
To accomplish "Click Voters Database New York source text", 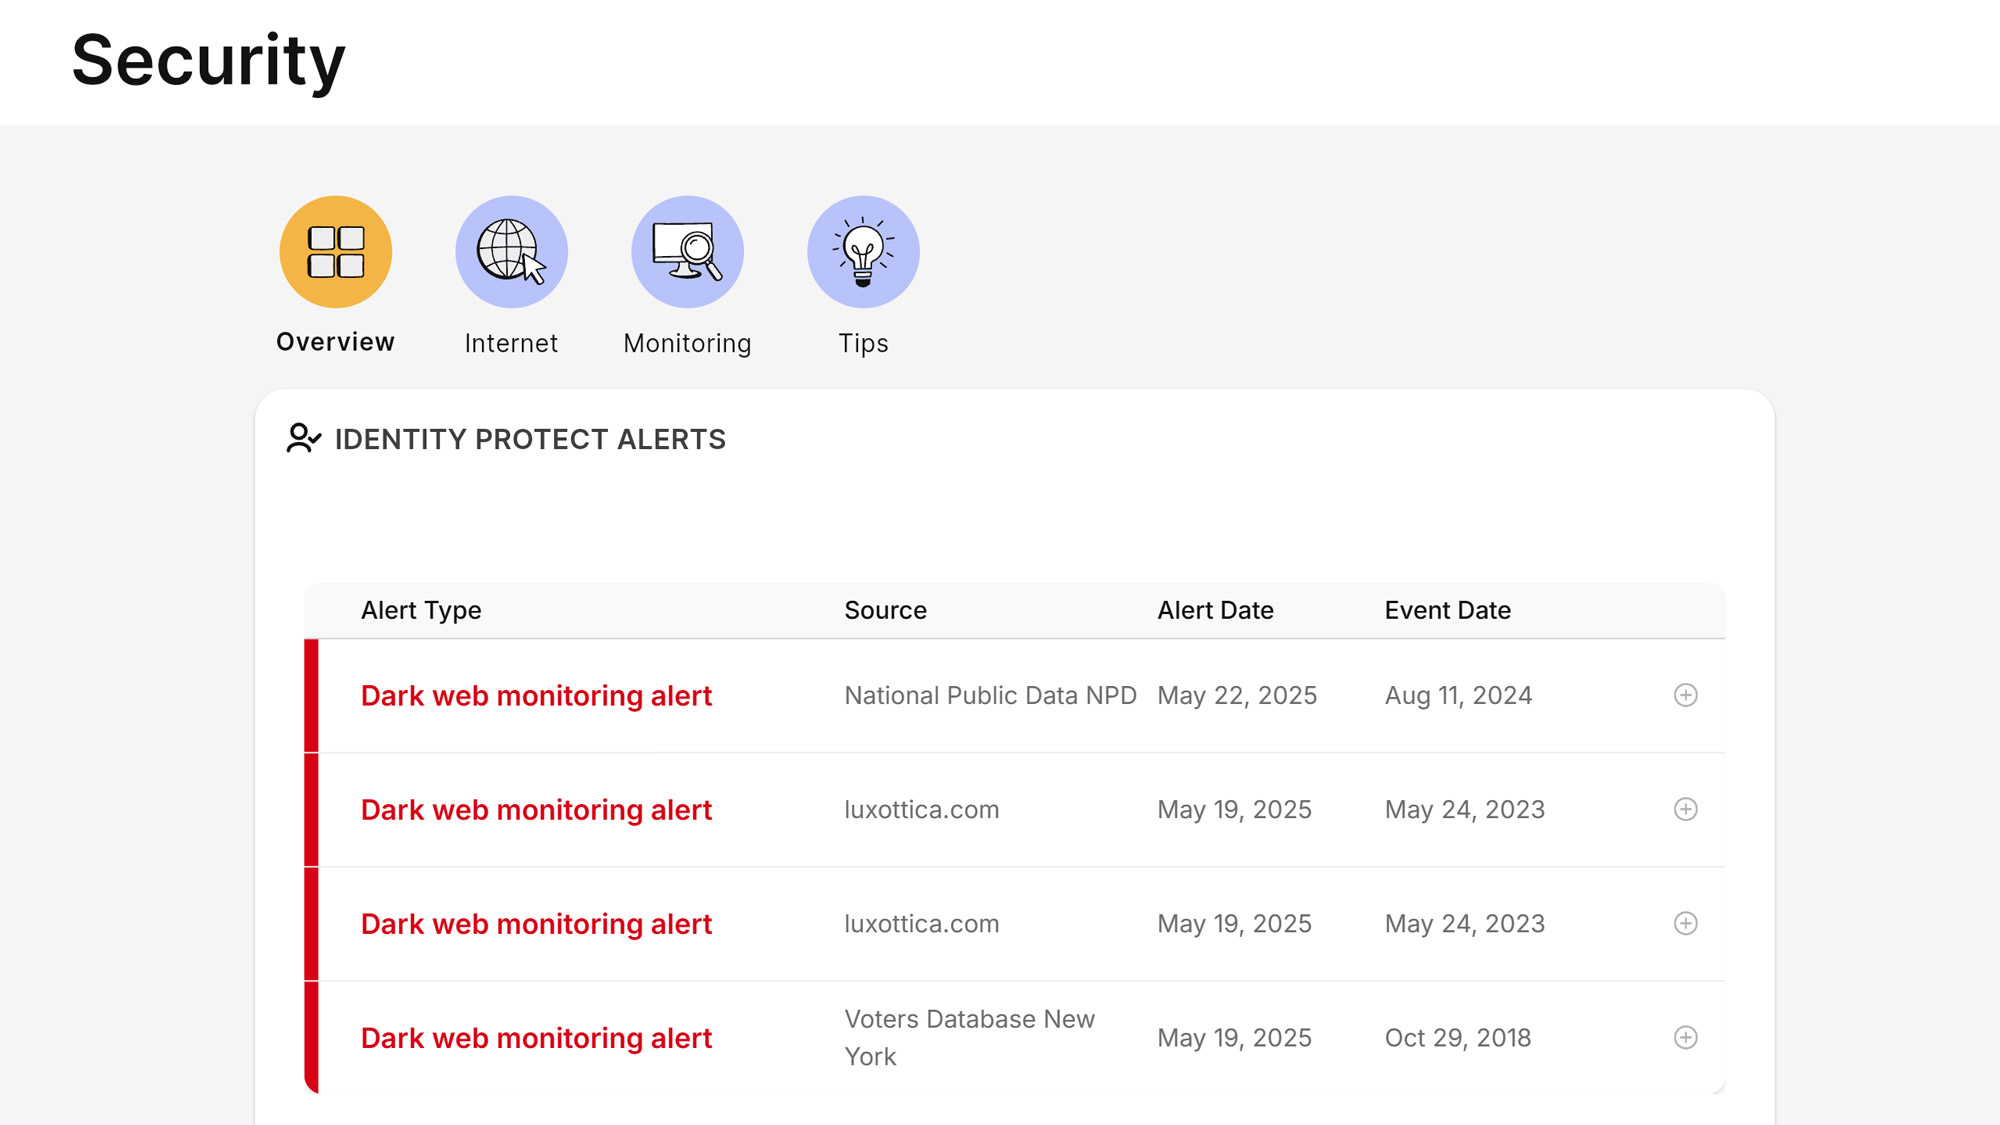I will (x=968, y=1037).
